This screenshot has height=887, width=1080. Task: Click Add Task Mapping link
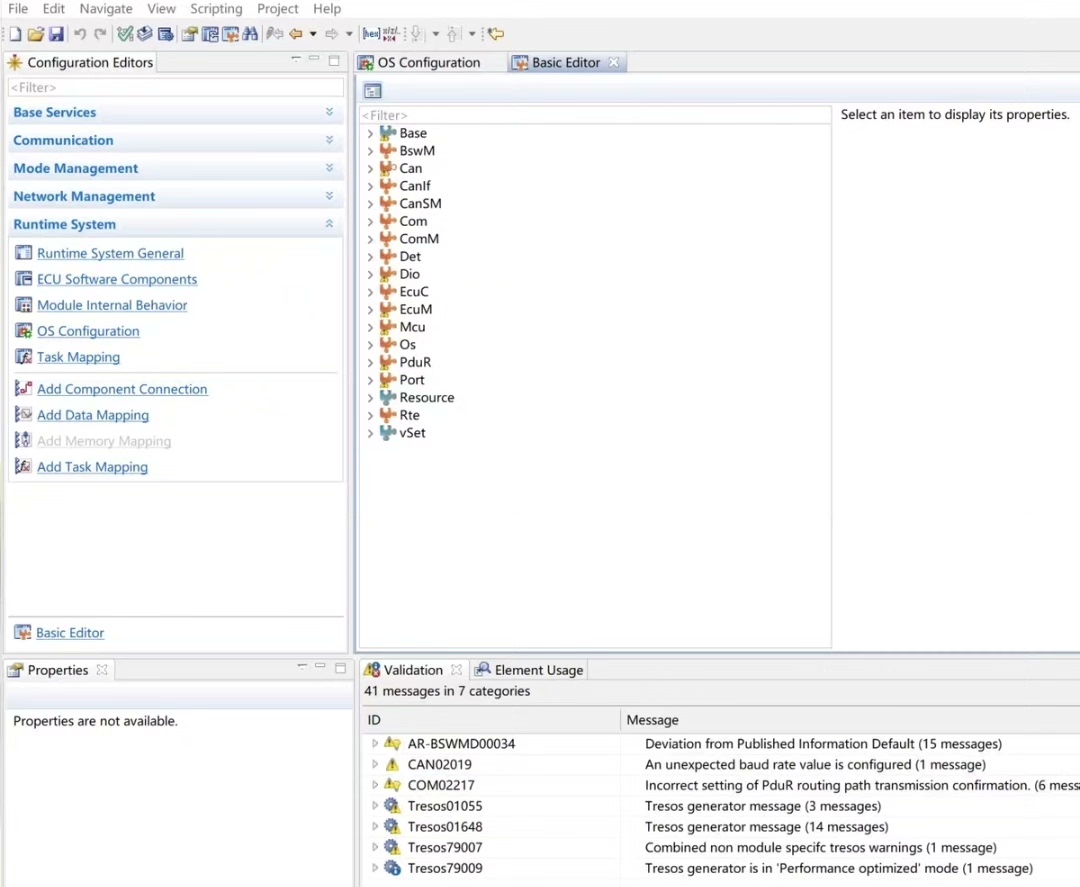tap(92, 467)
